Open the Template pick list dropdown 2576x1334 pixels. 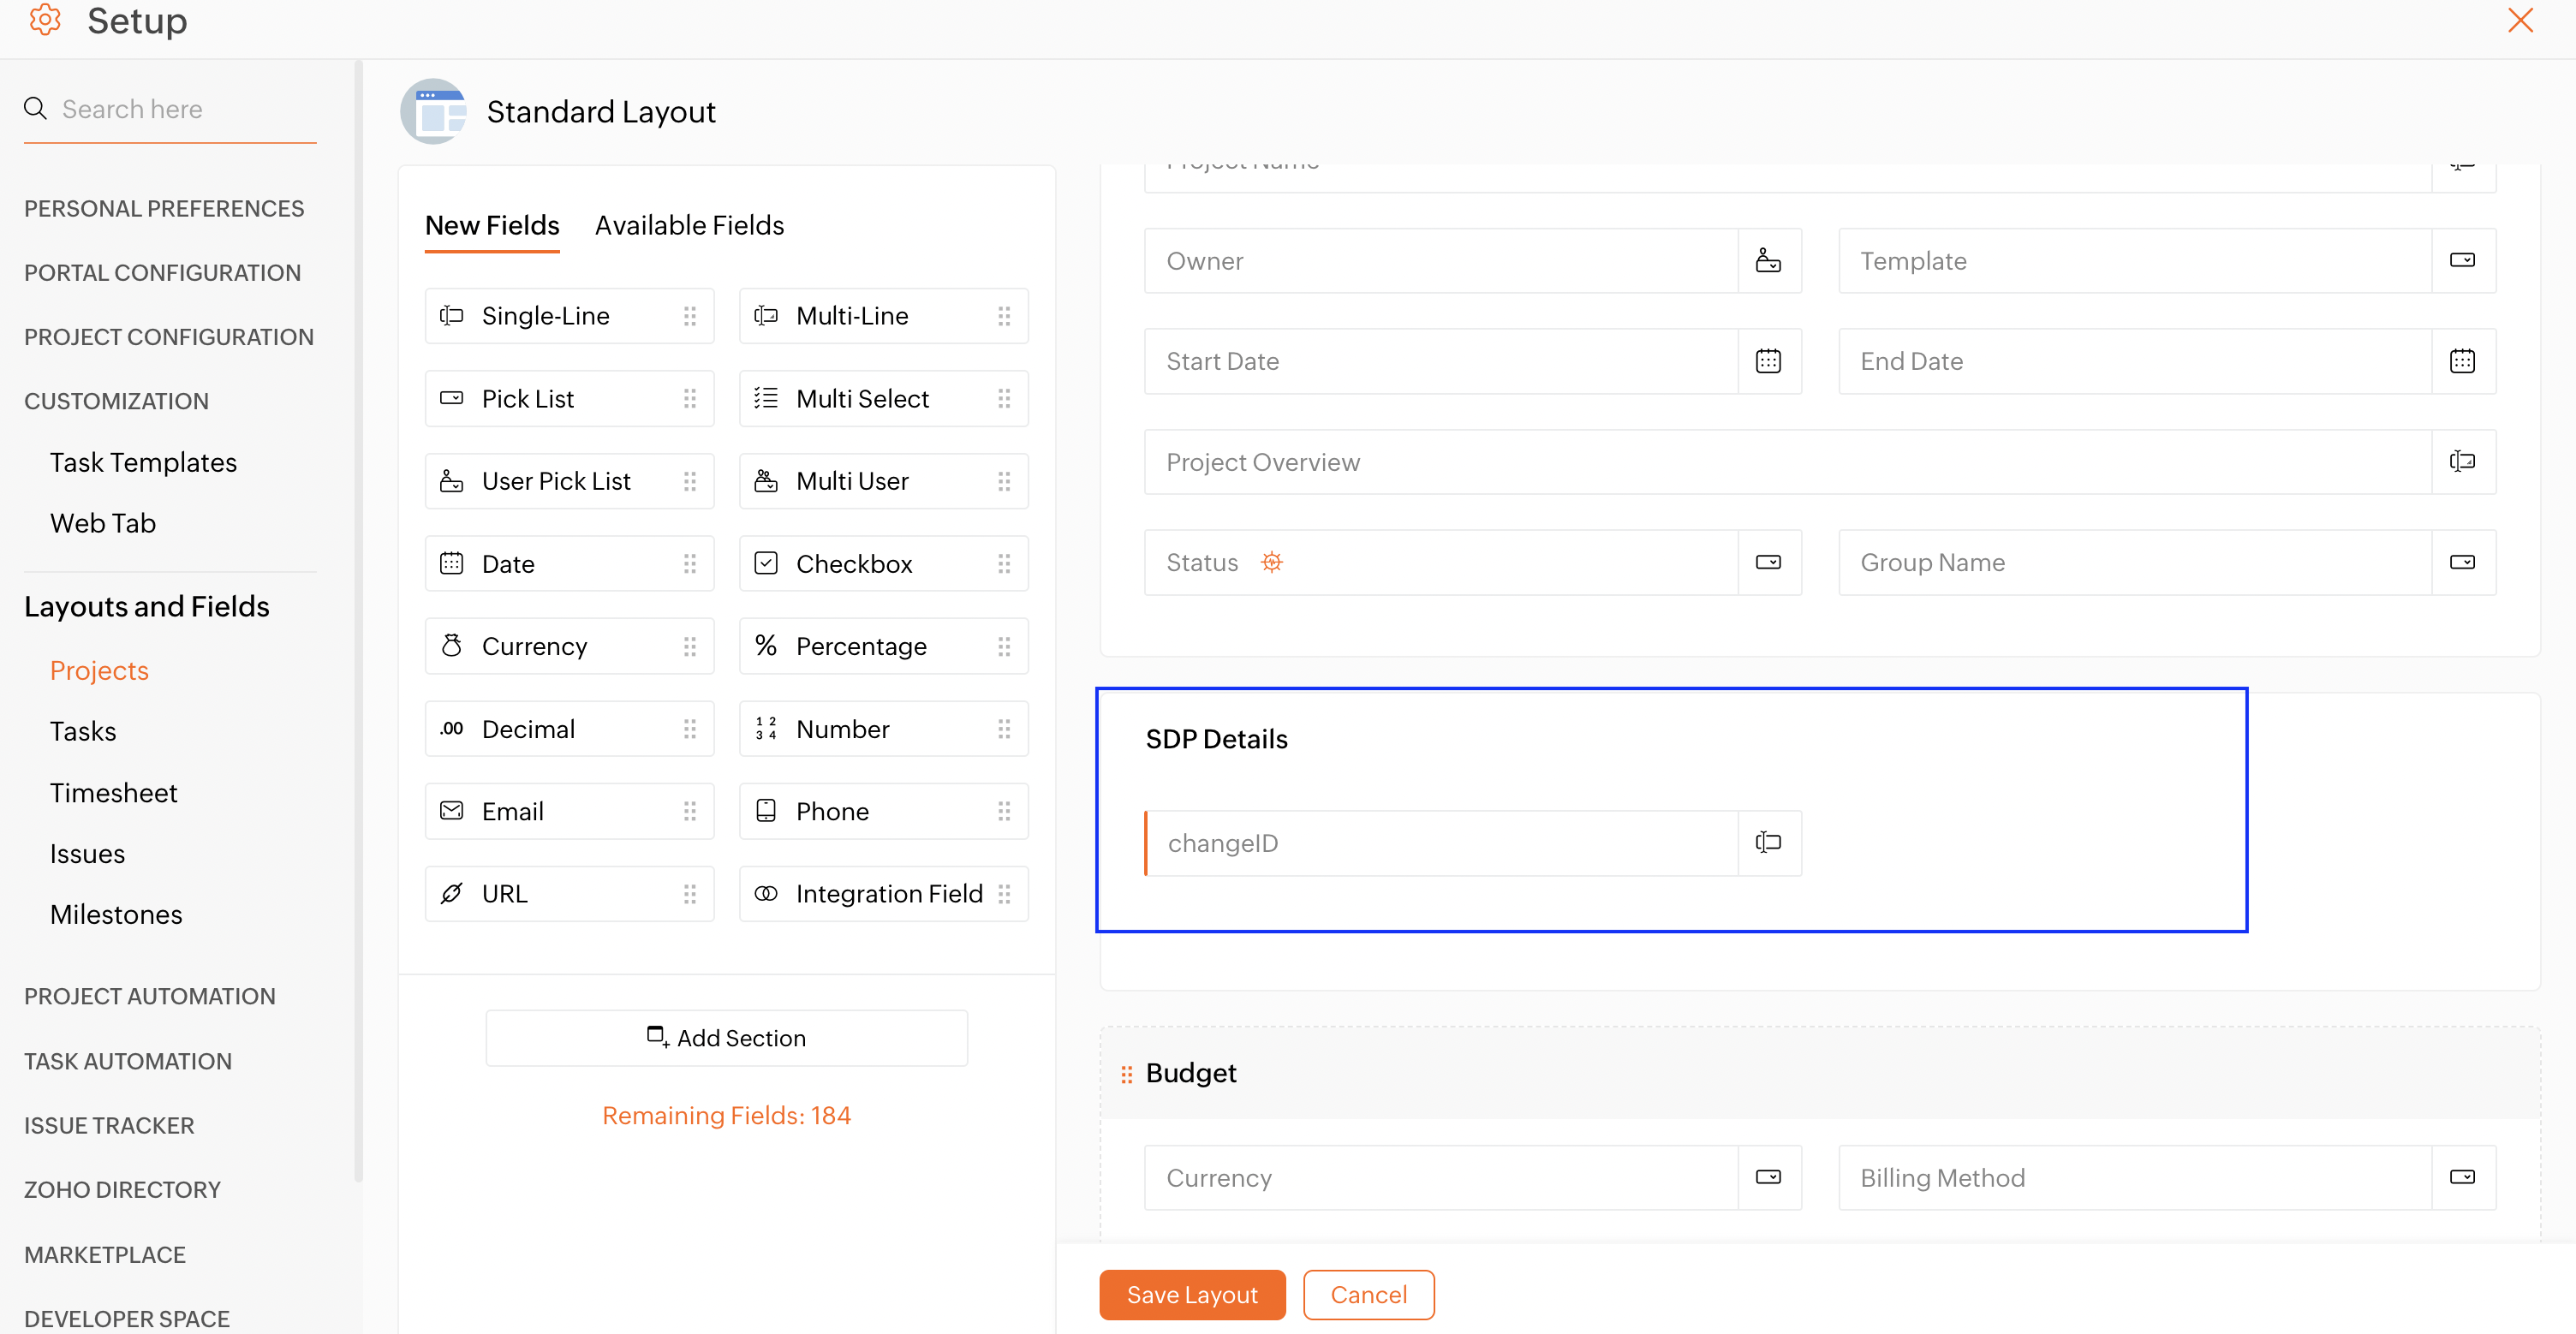(2462, 261)
